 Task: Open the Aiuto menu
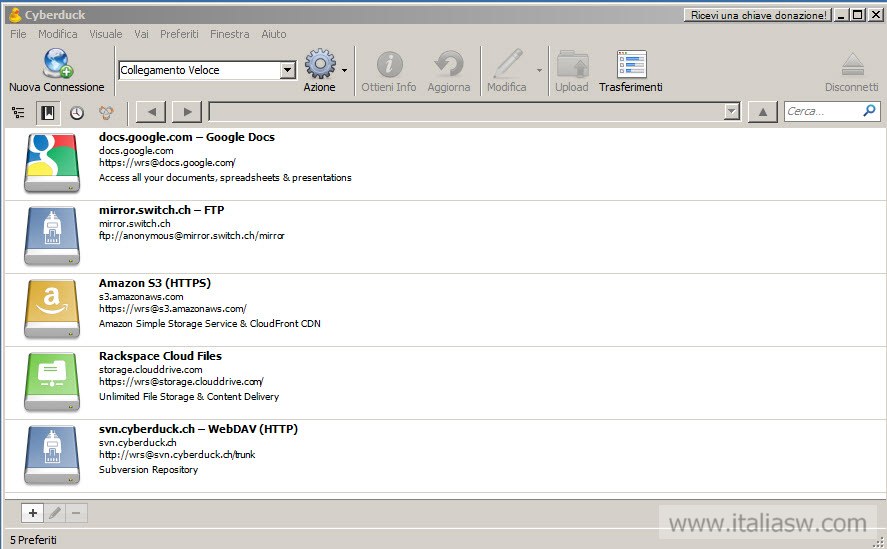[274, 34]
